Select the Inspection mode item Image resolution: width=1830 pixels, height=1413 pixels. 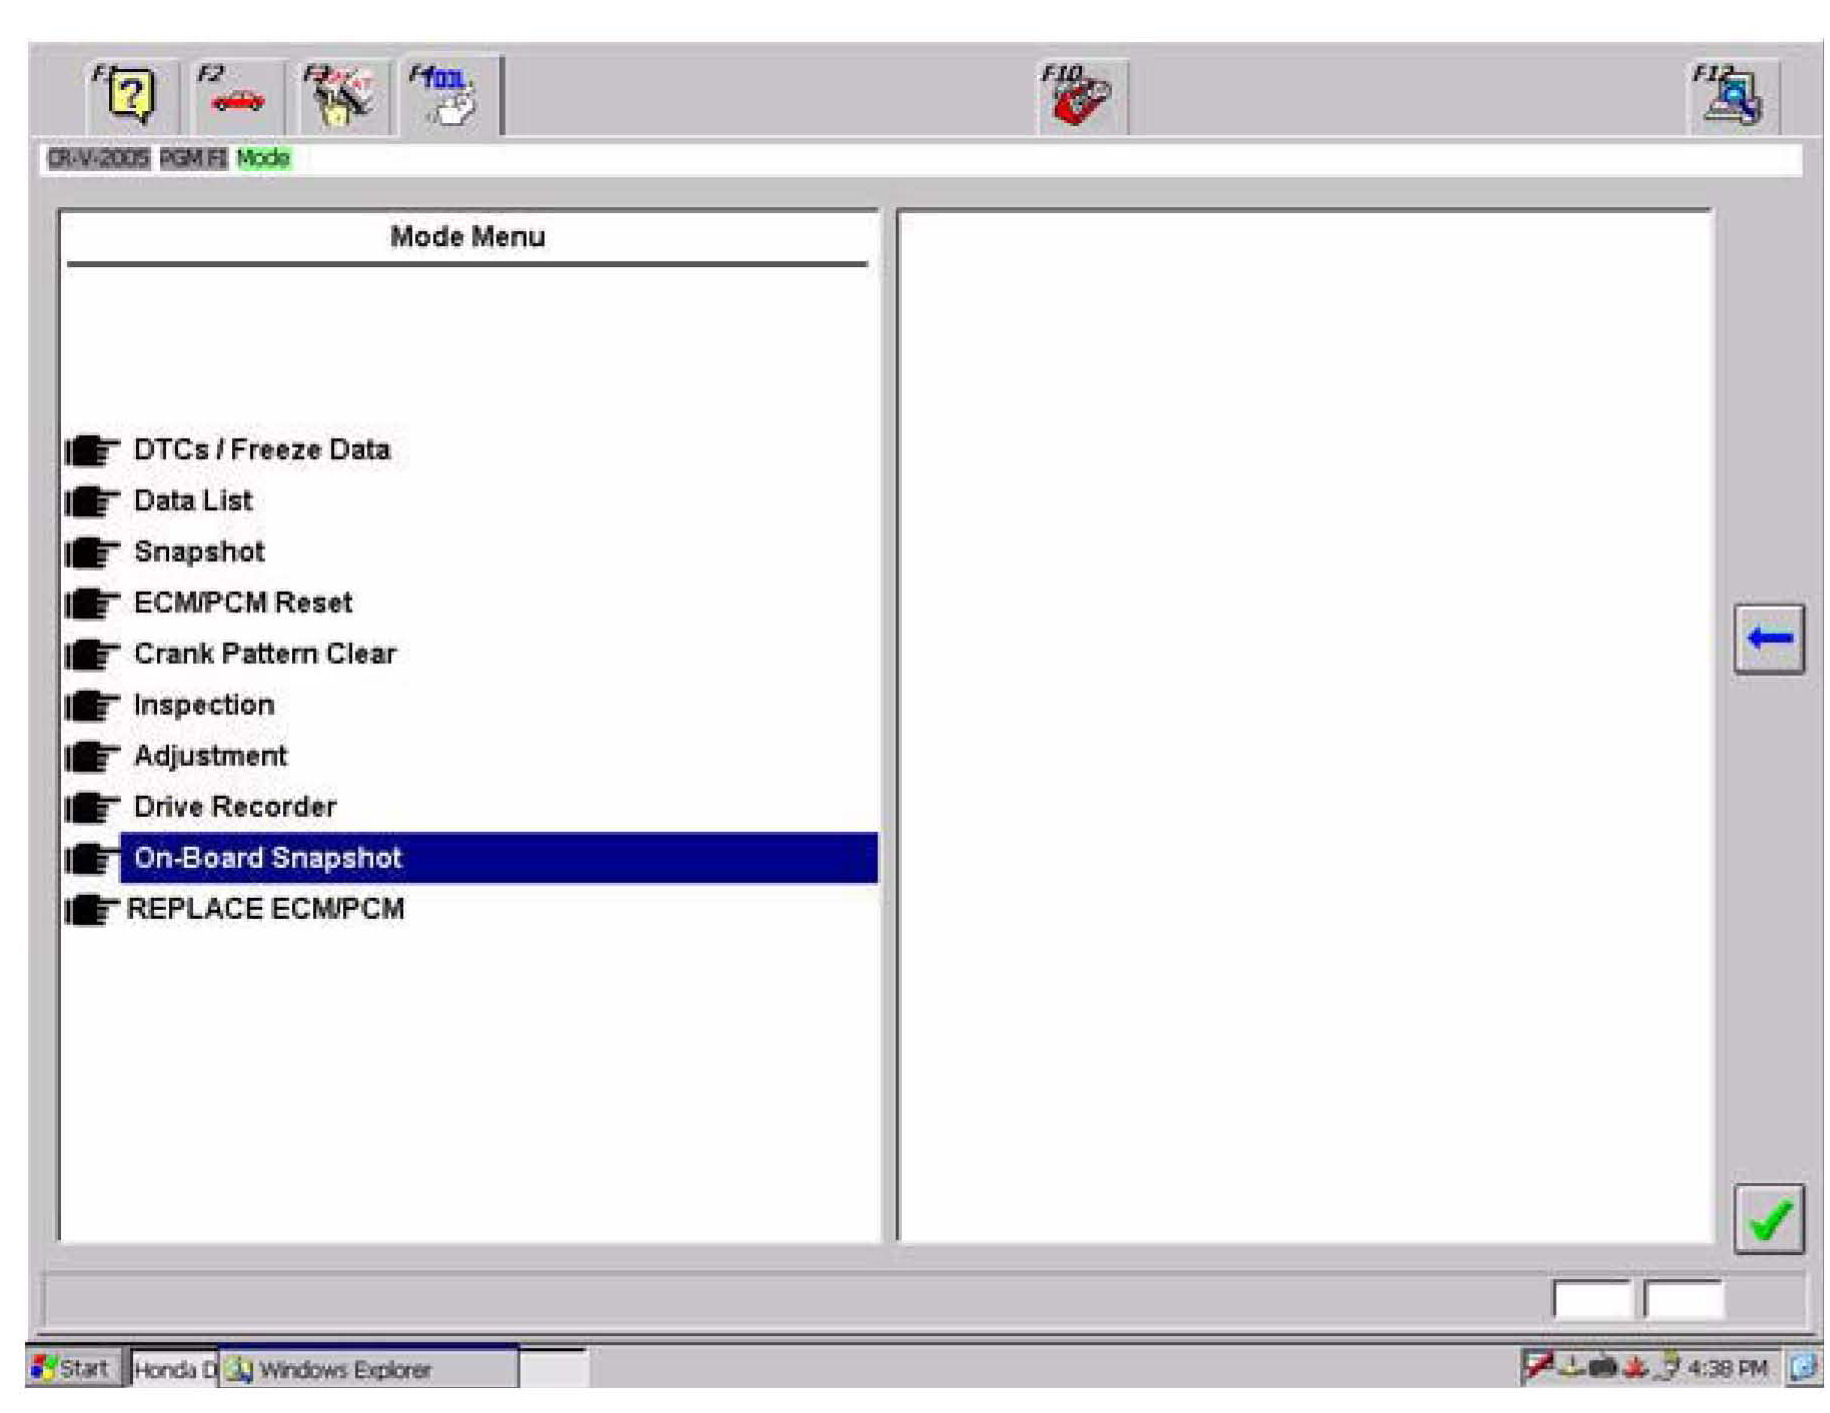[204, 705]
